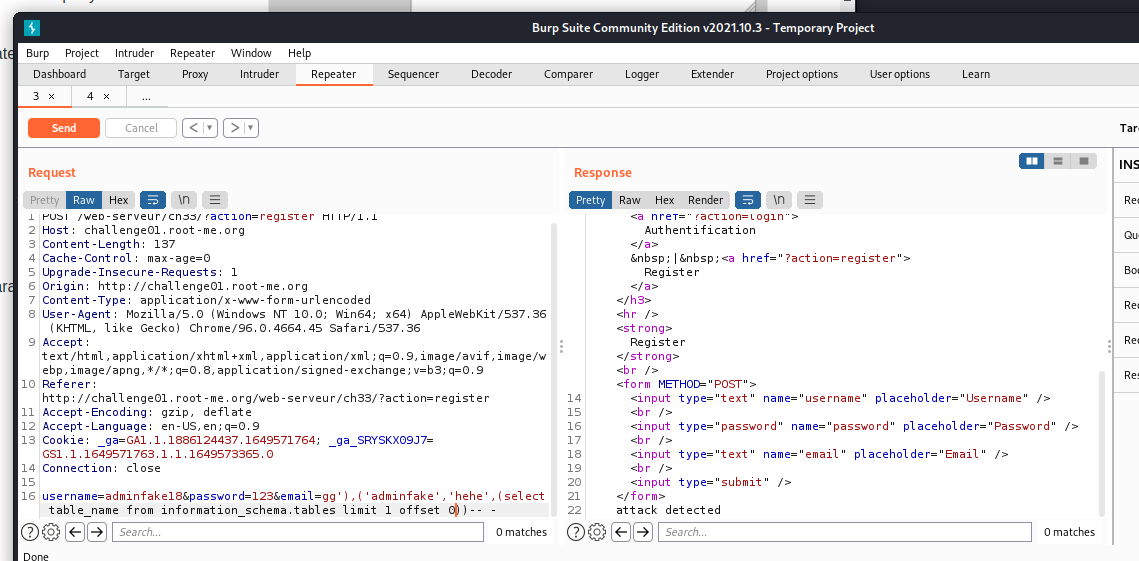1139x561 pixels.
Task: Click into the Request search field
Action: click(x=298, y=532)
